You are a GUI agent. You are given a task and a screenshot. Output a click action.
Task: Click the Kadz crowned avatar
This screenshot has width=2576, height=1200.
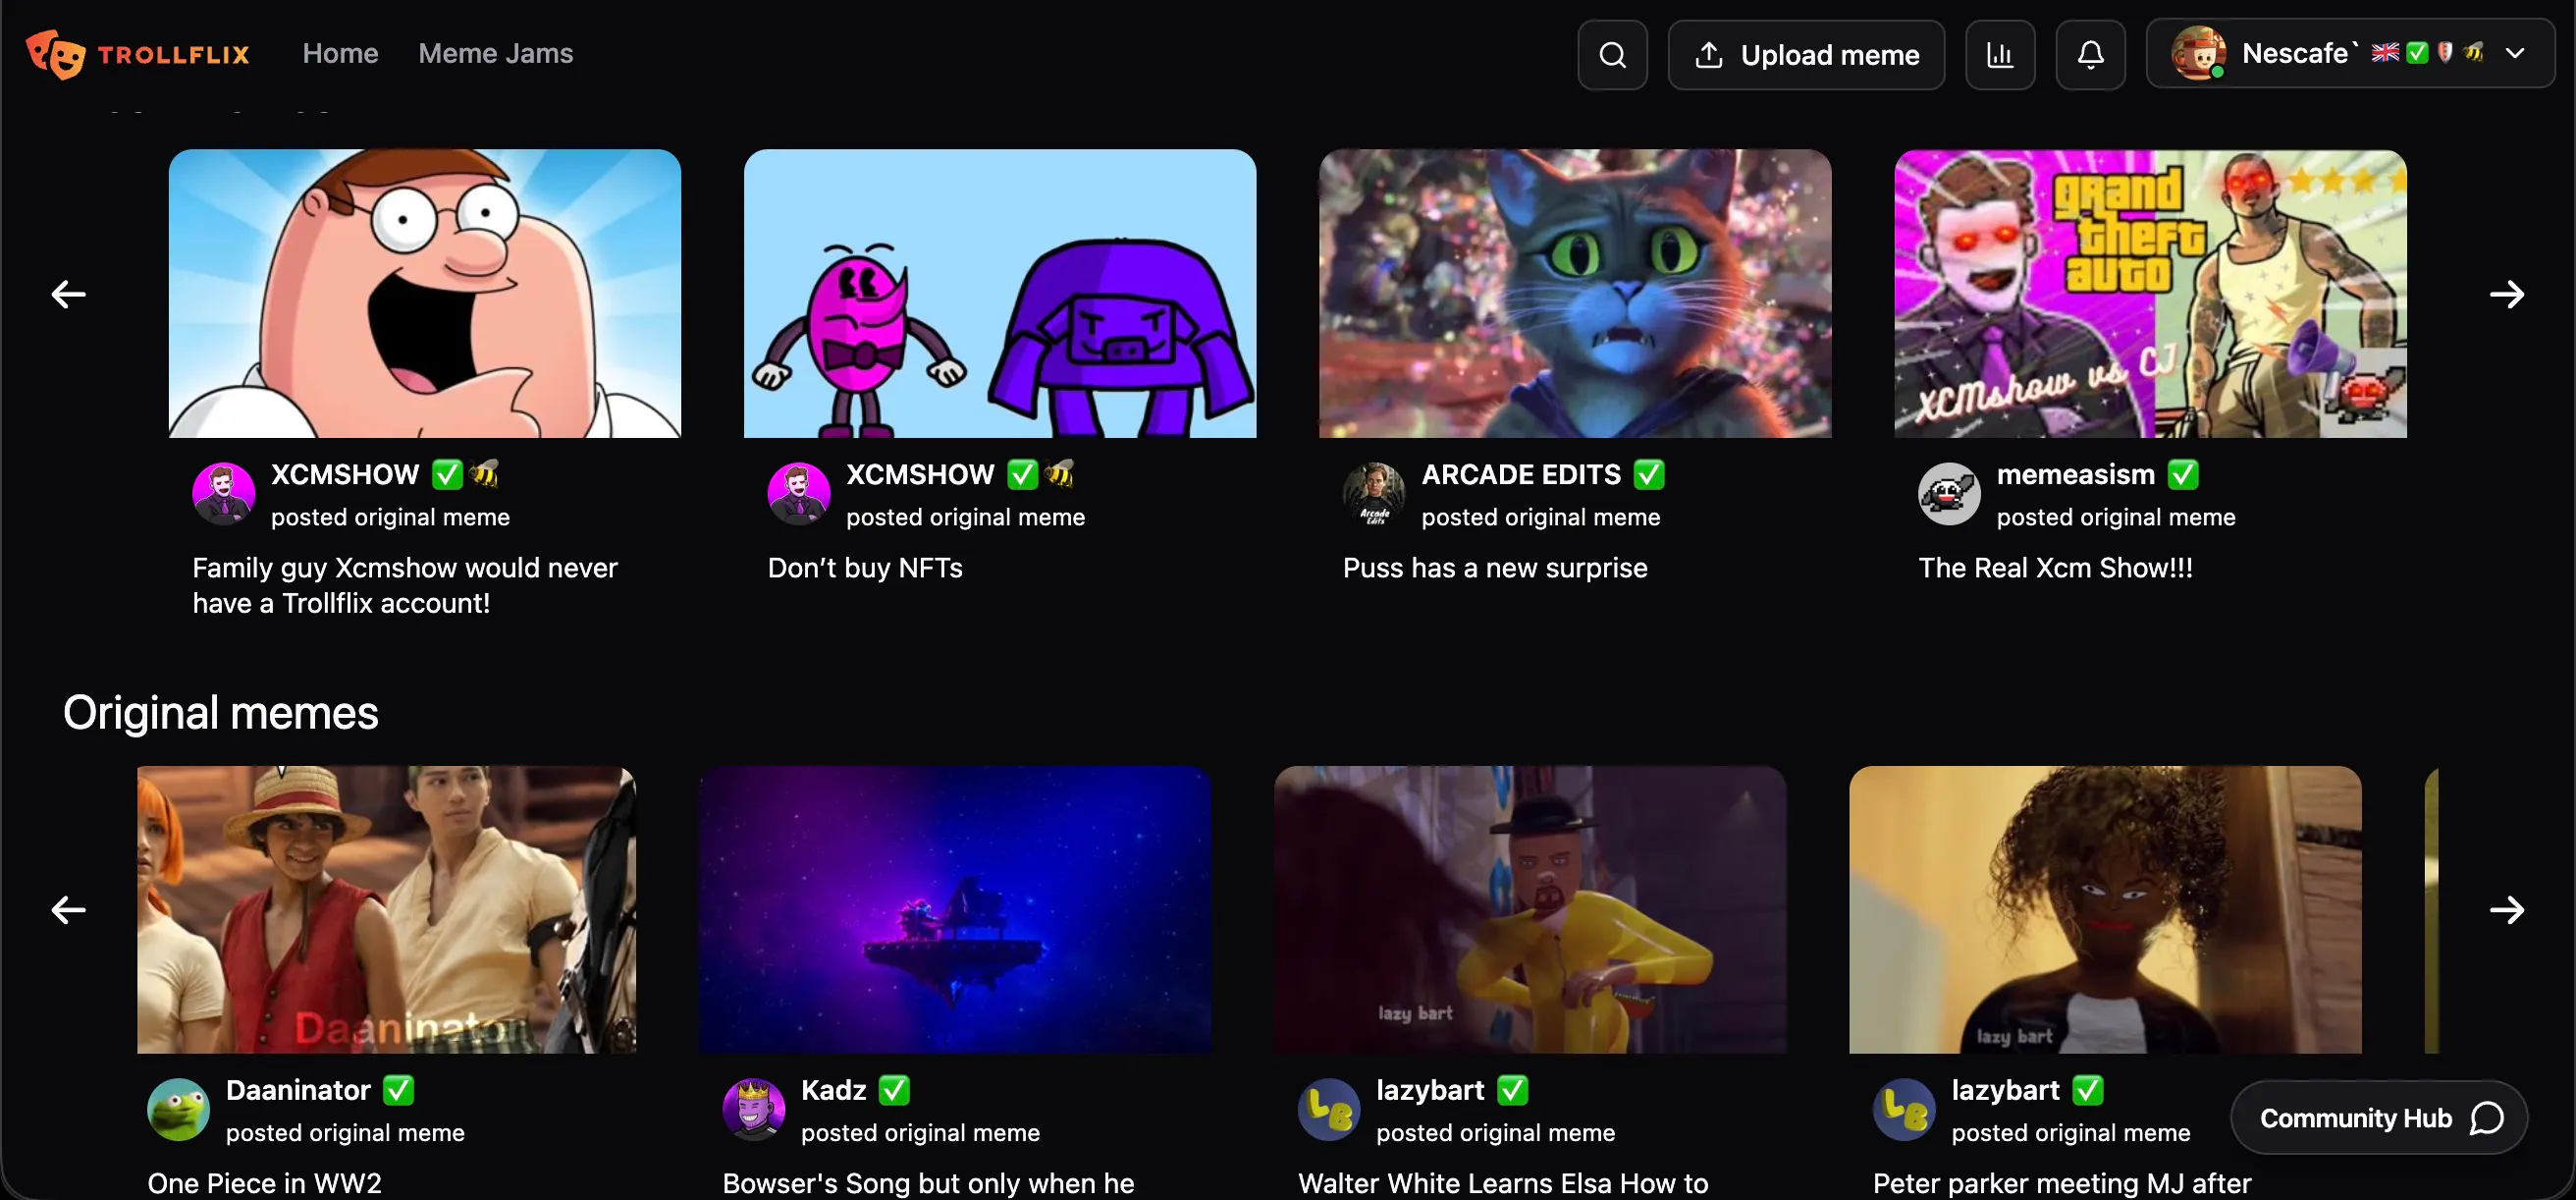coord(753,1109)
